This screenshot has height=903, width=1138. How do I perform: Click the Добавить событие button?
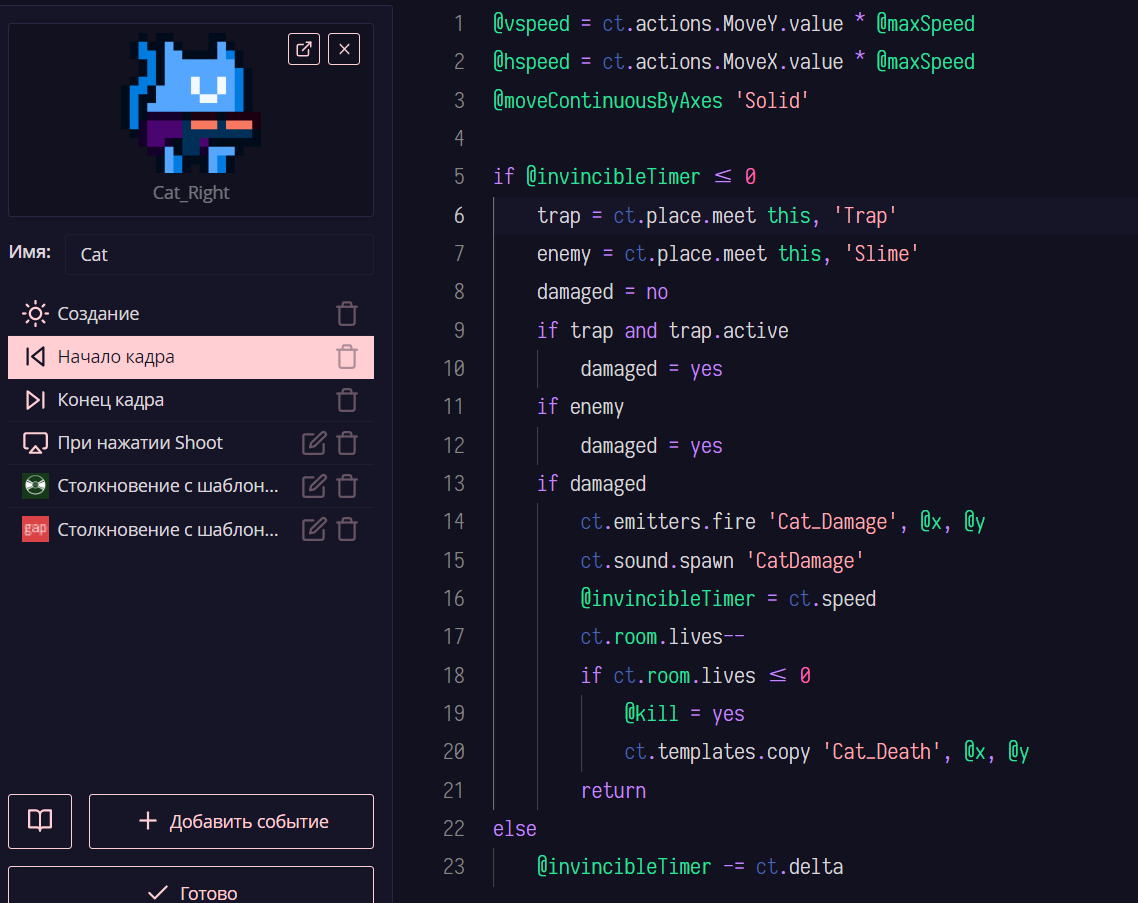pyautogui.click(x=231, y=821)
